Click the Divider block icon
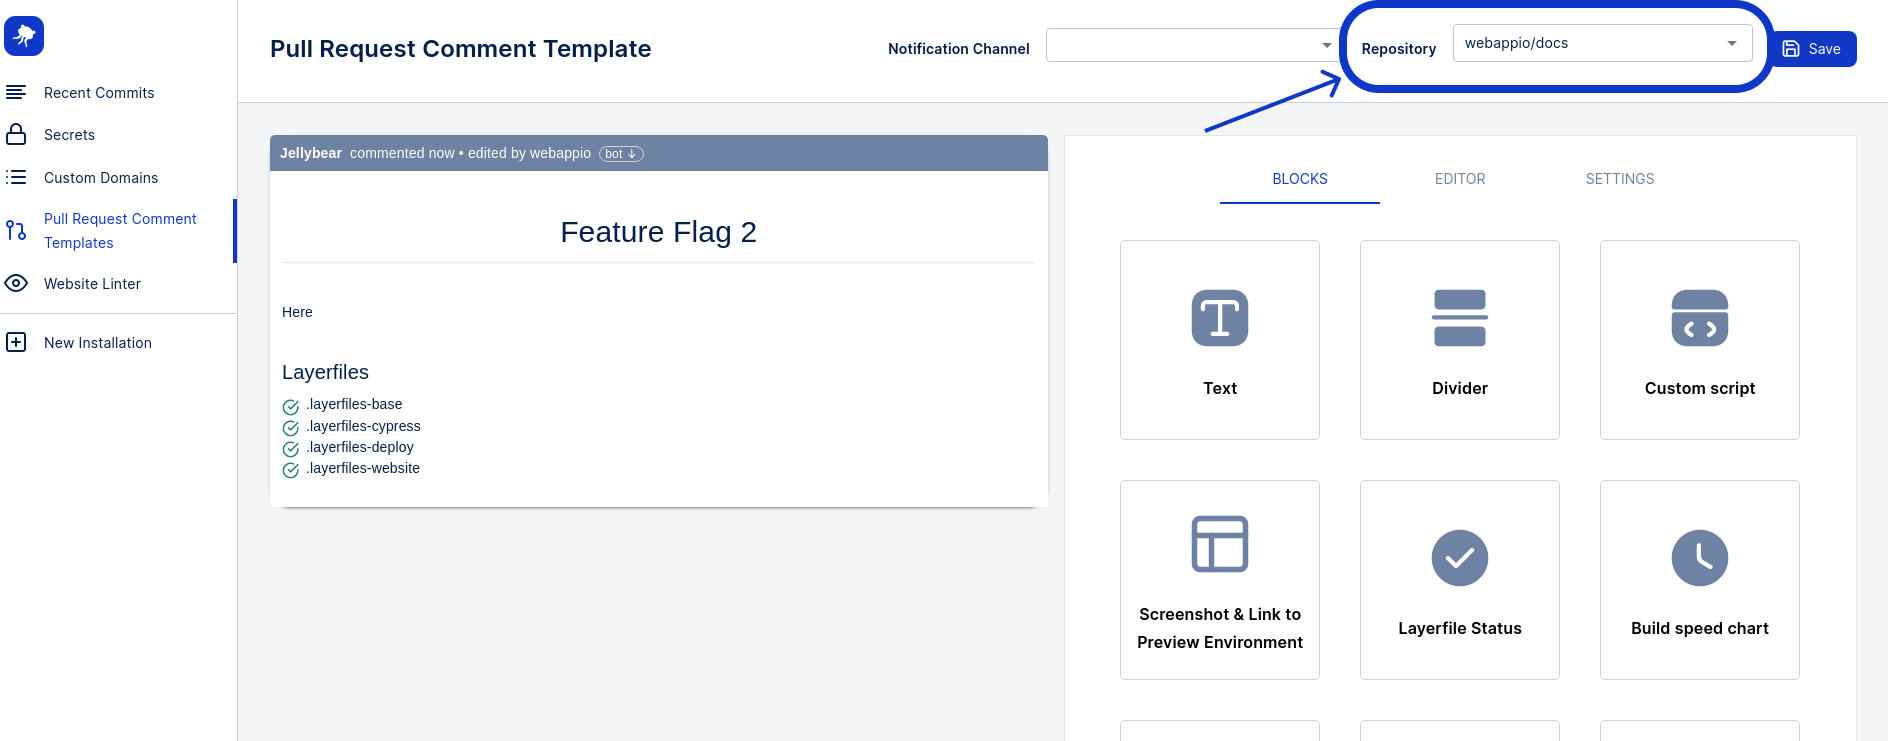The image size is (1888, 741). tap(1460, 318)
